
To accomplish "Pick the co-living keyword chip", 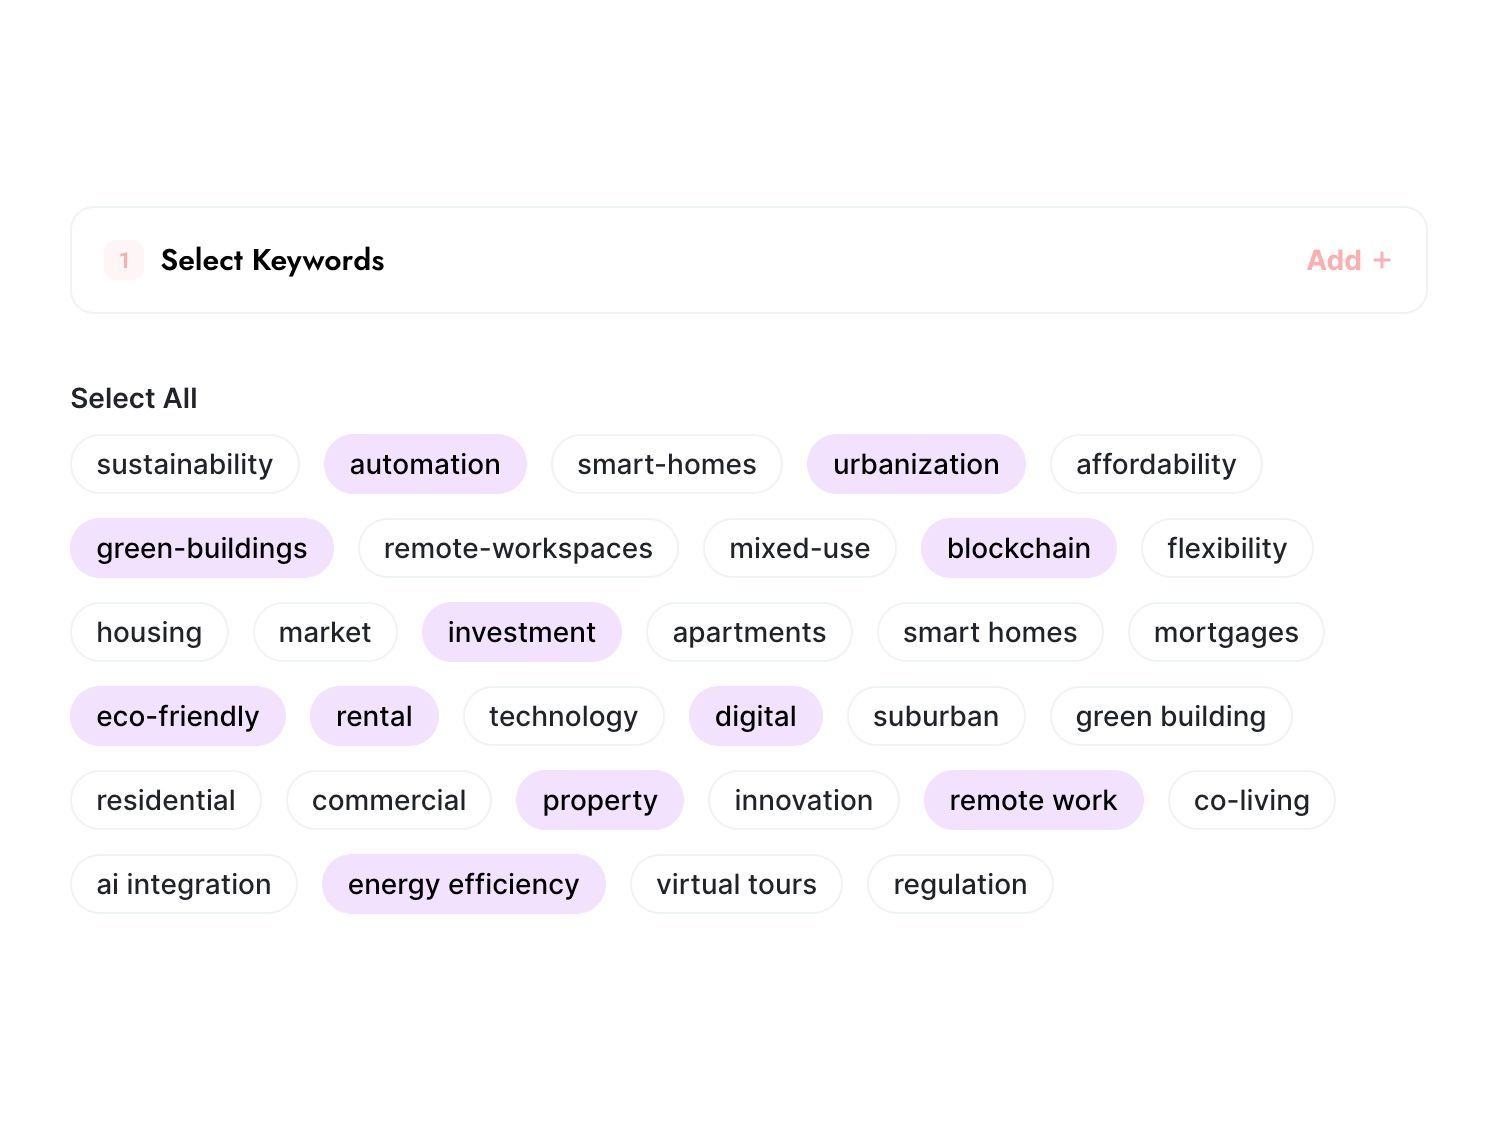I will click(x=1251, y=800).
